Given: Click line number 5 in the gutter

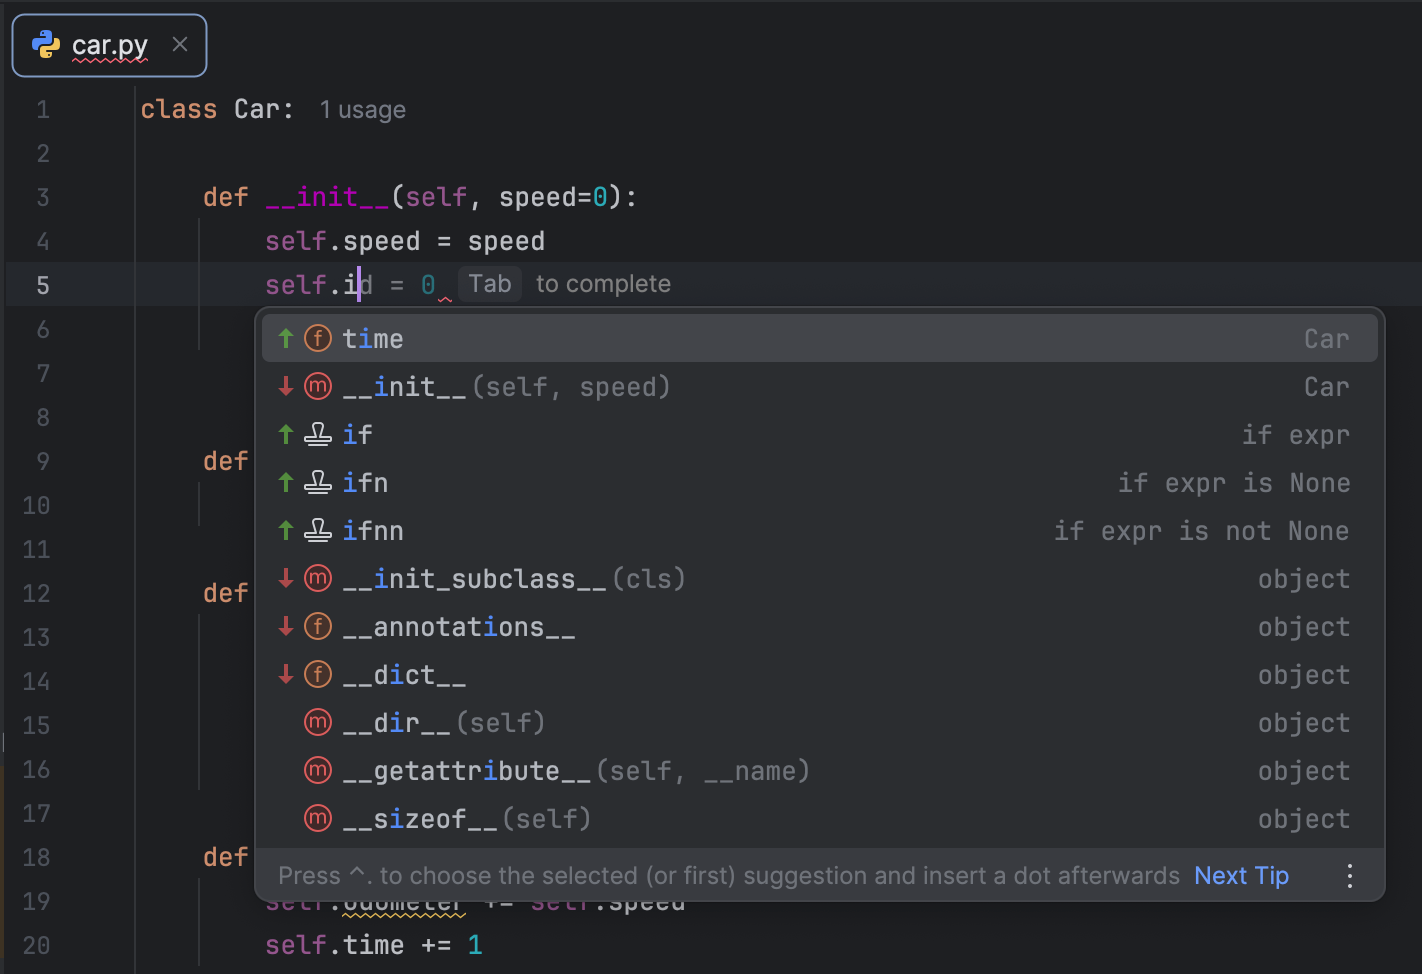Looking at the screenshot, I should [x=43, y=285].
